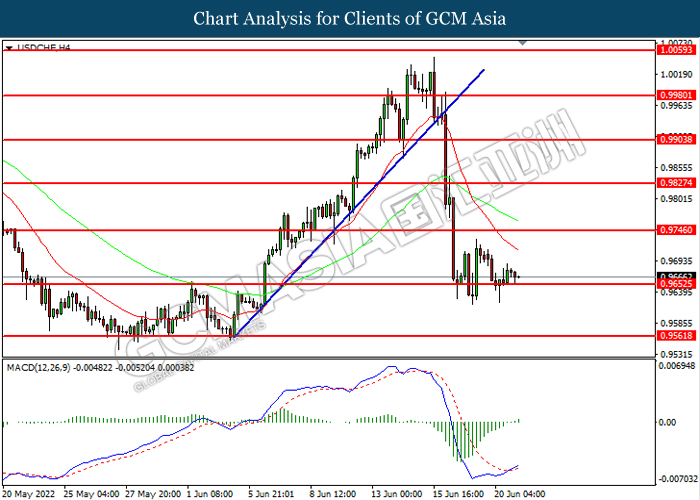
Task: Select the 0.95618 support price label
Action: point(677,336)
